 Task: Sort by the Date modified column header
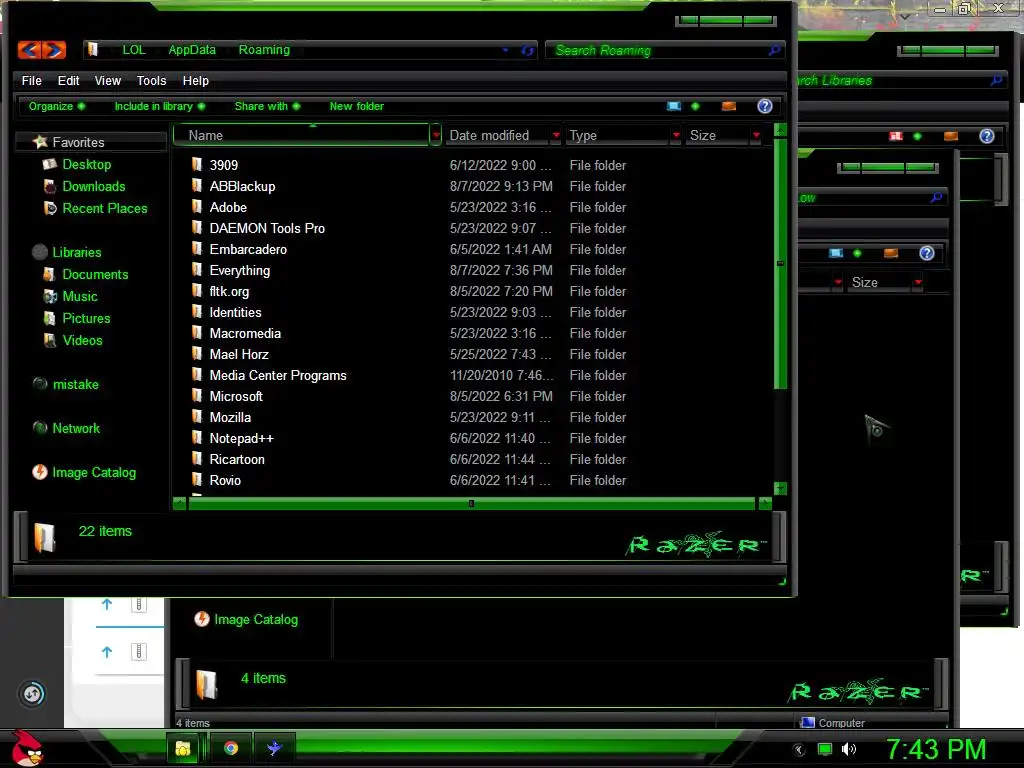(x=498, y=135)
